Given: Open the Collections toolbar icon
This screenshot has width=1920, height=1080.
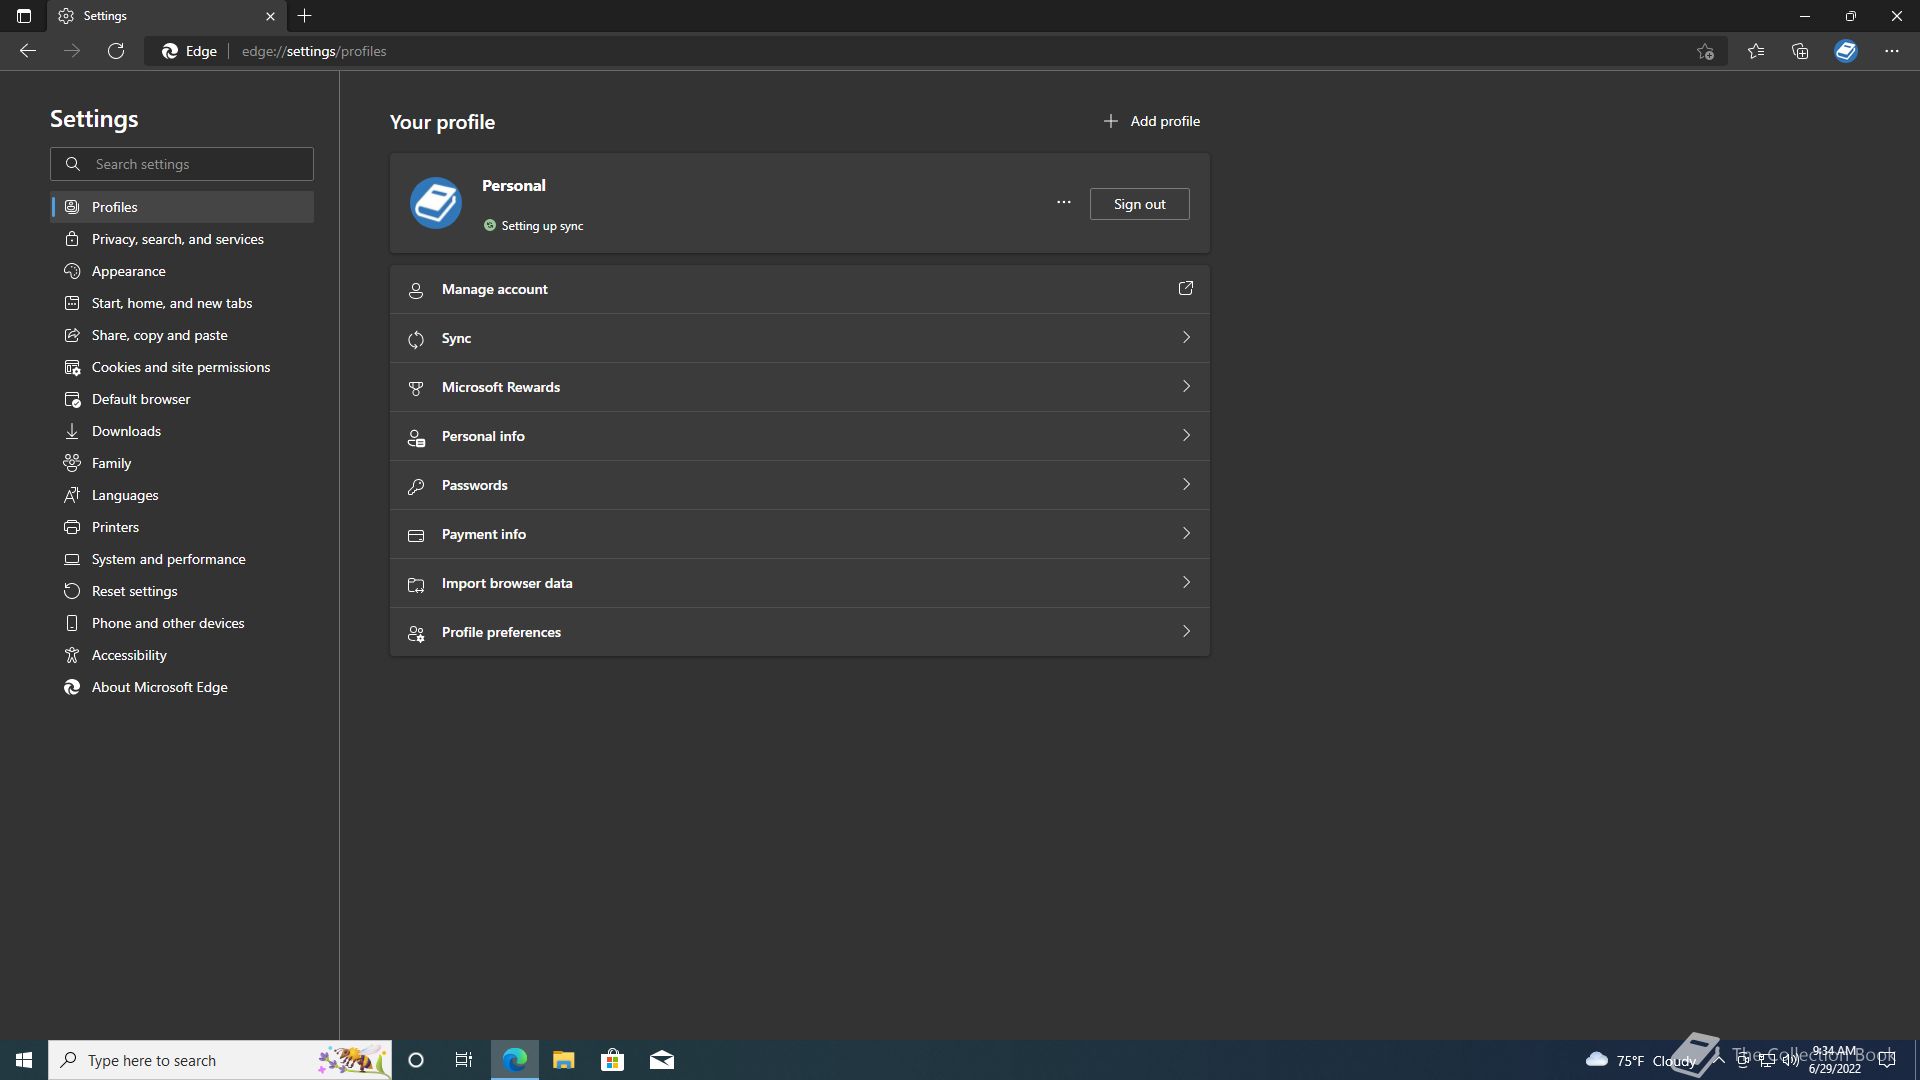Looking at the screenshot, I should (1800, 51).
